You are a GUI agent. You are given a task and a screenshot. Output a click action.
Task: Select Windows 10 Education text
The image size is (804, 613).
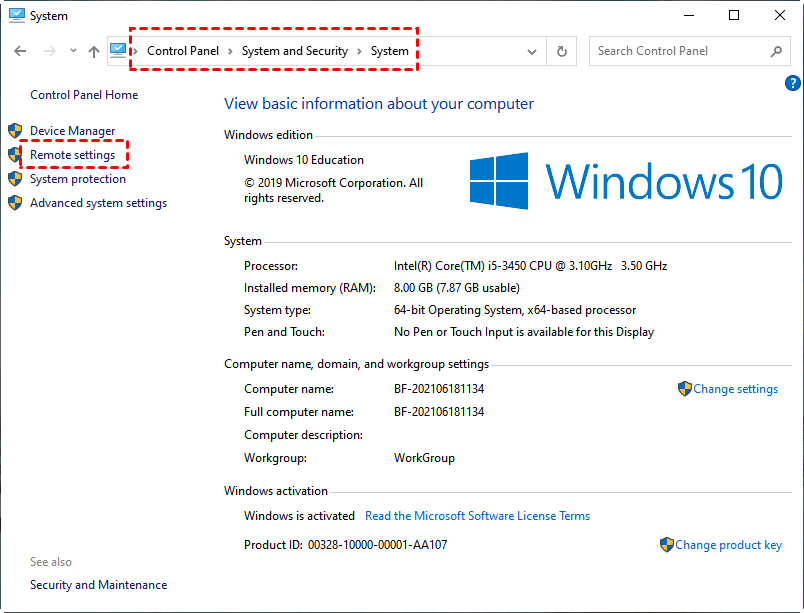click(x=304, y=160)
